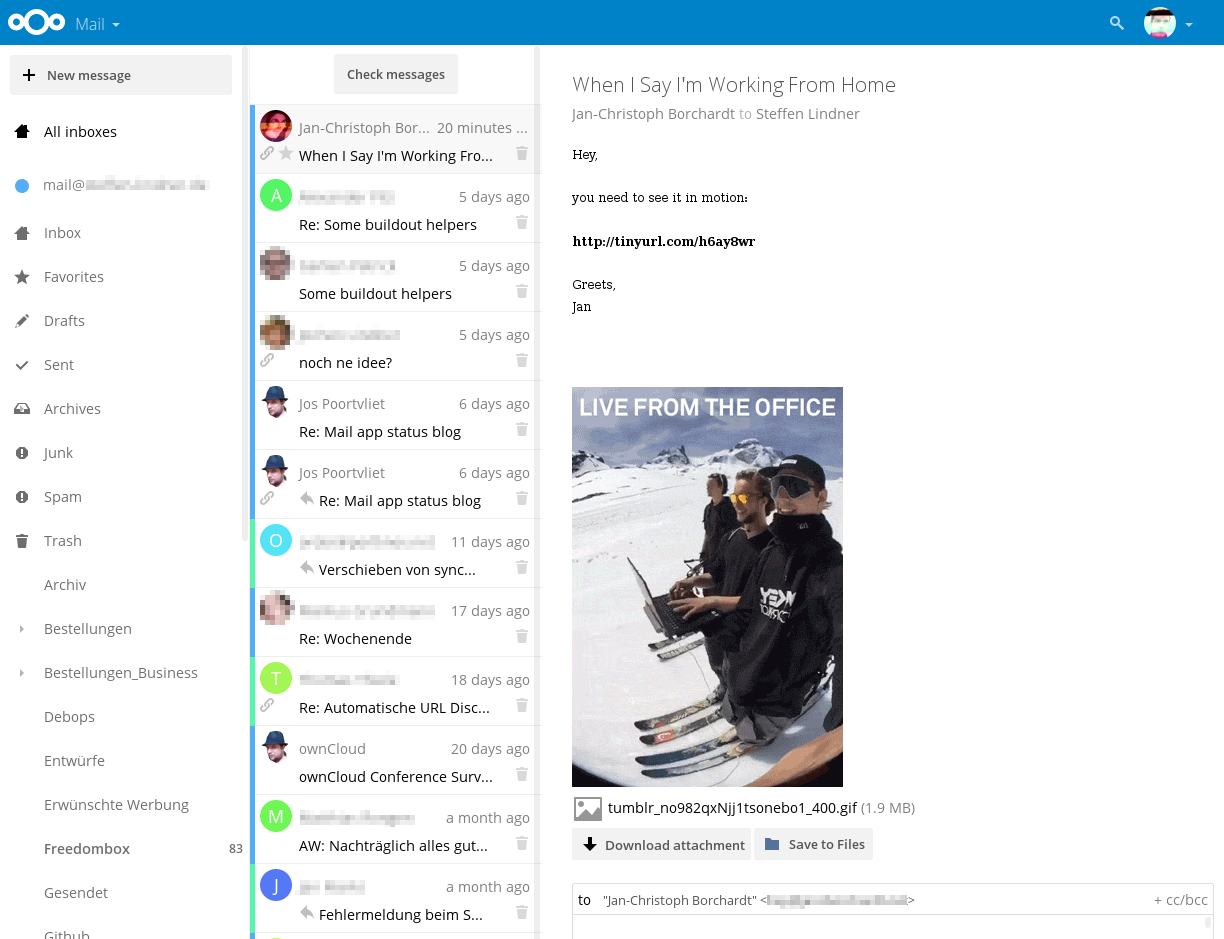Open the Trash folder icon
Image resolution: width=1224 pixels, height=939 pixels.
[x=22, y=540]
